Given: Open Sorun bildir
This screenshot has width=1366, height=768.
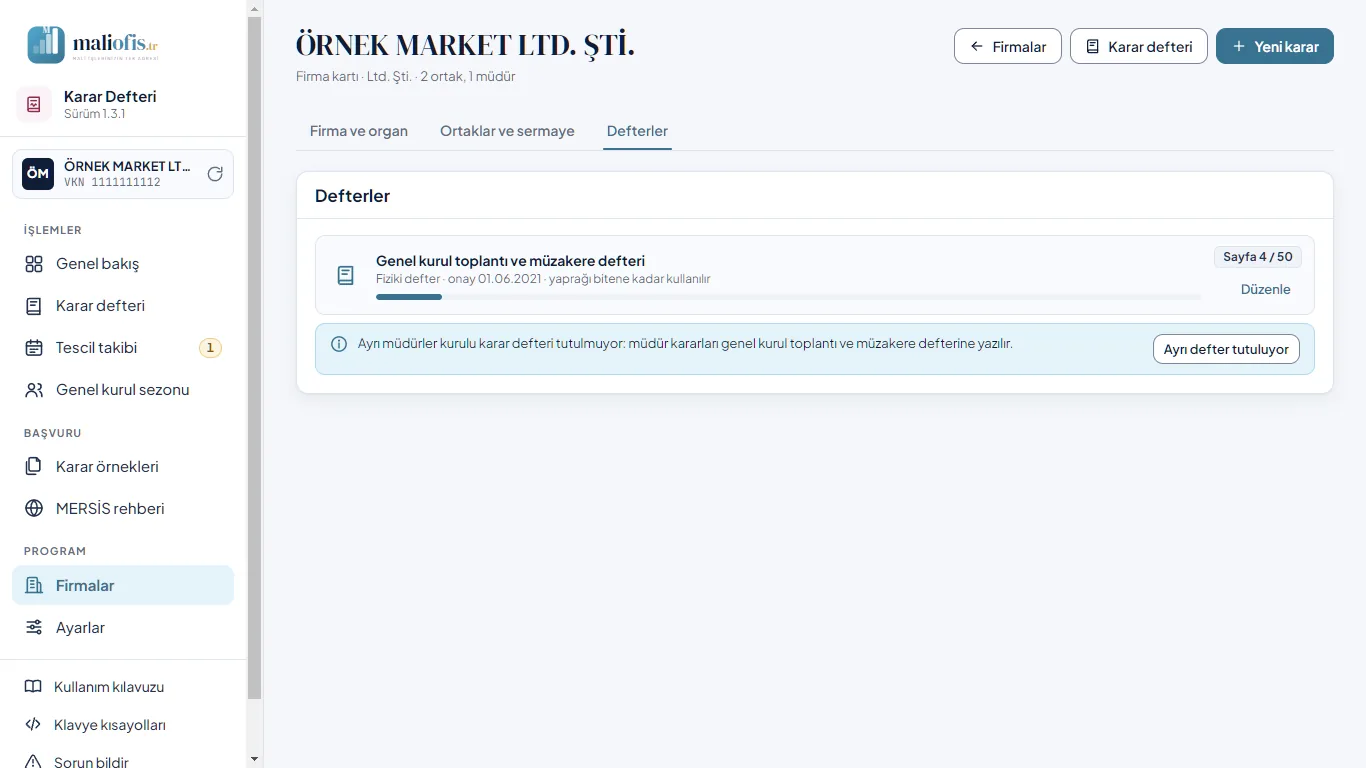Looking at the screenshot, I should point(123,762).
